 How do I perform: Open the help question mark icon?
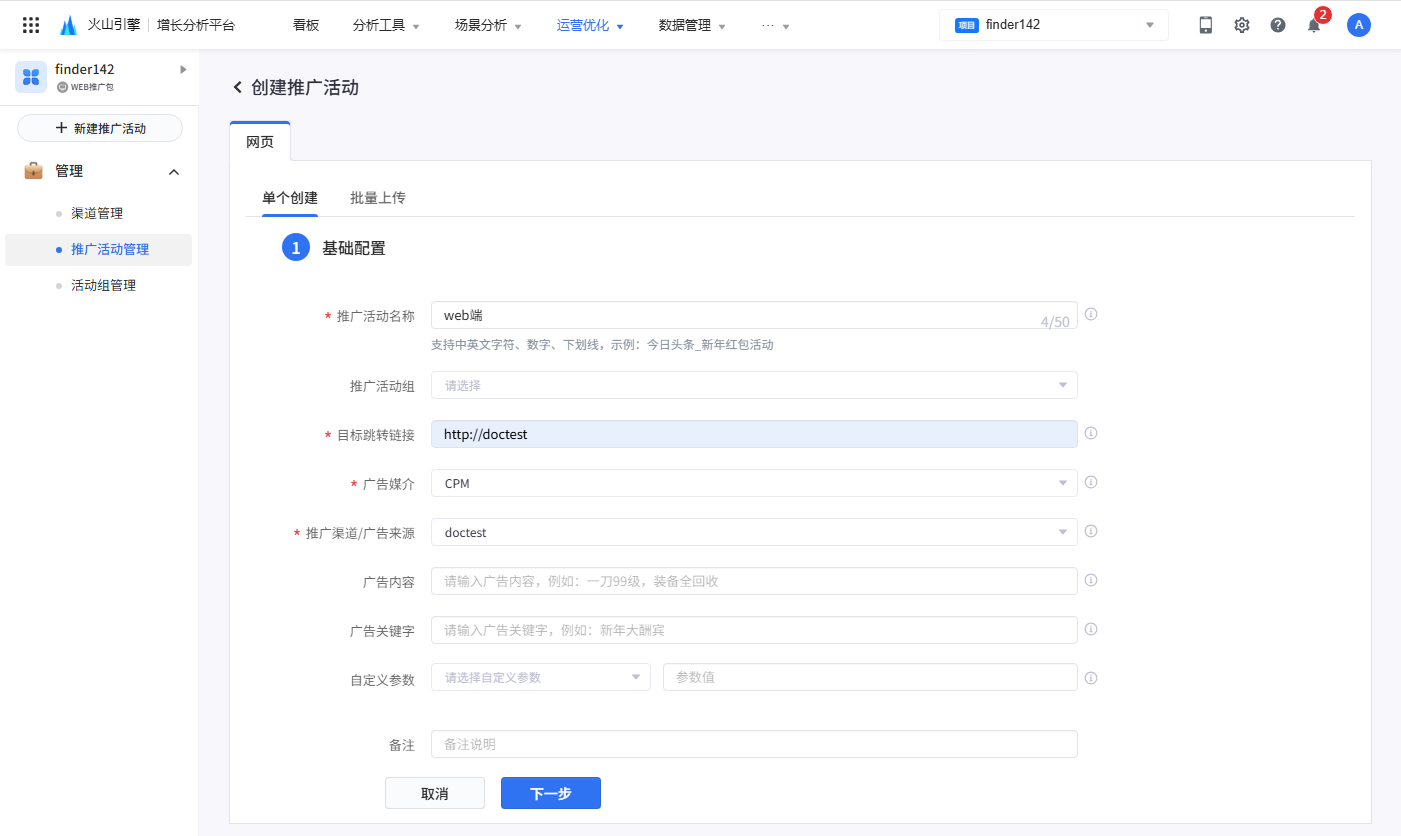click(1278, 25)
